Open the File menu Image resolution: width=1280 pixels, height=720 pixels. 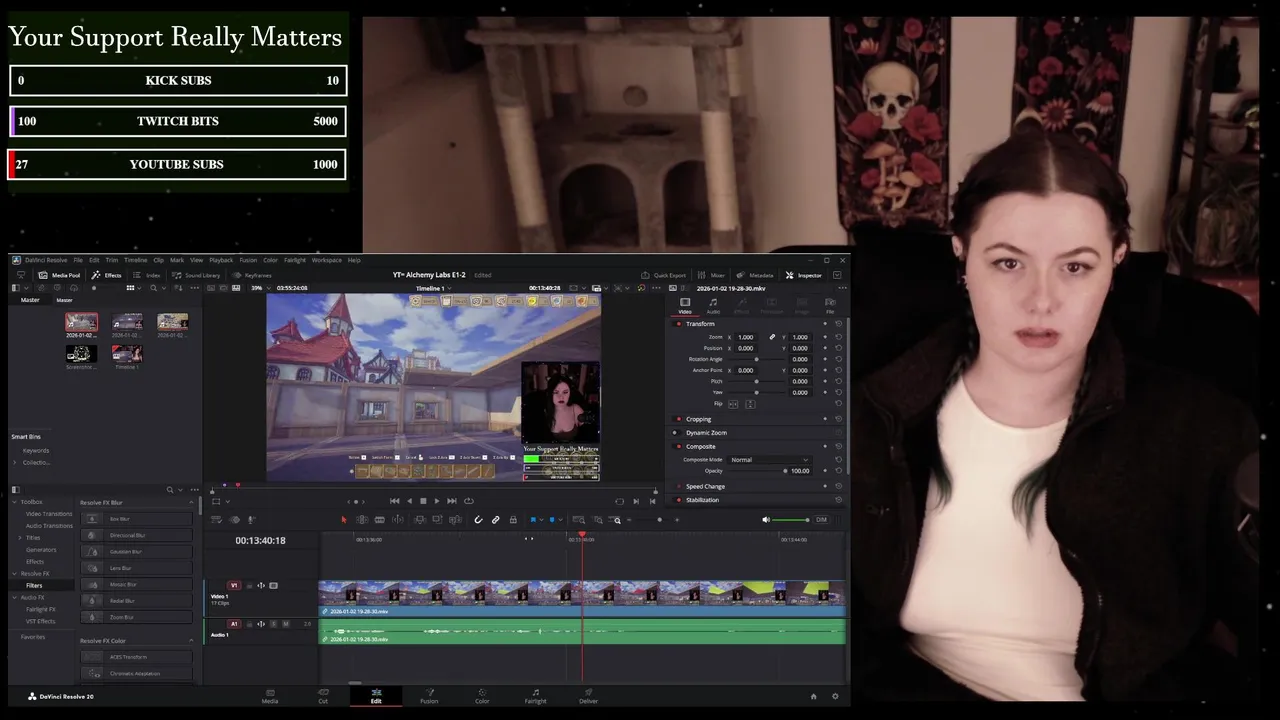(x=78, y=260)
